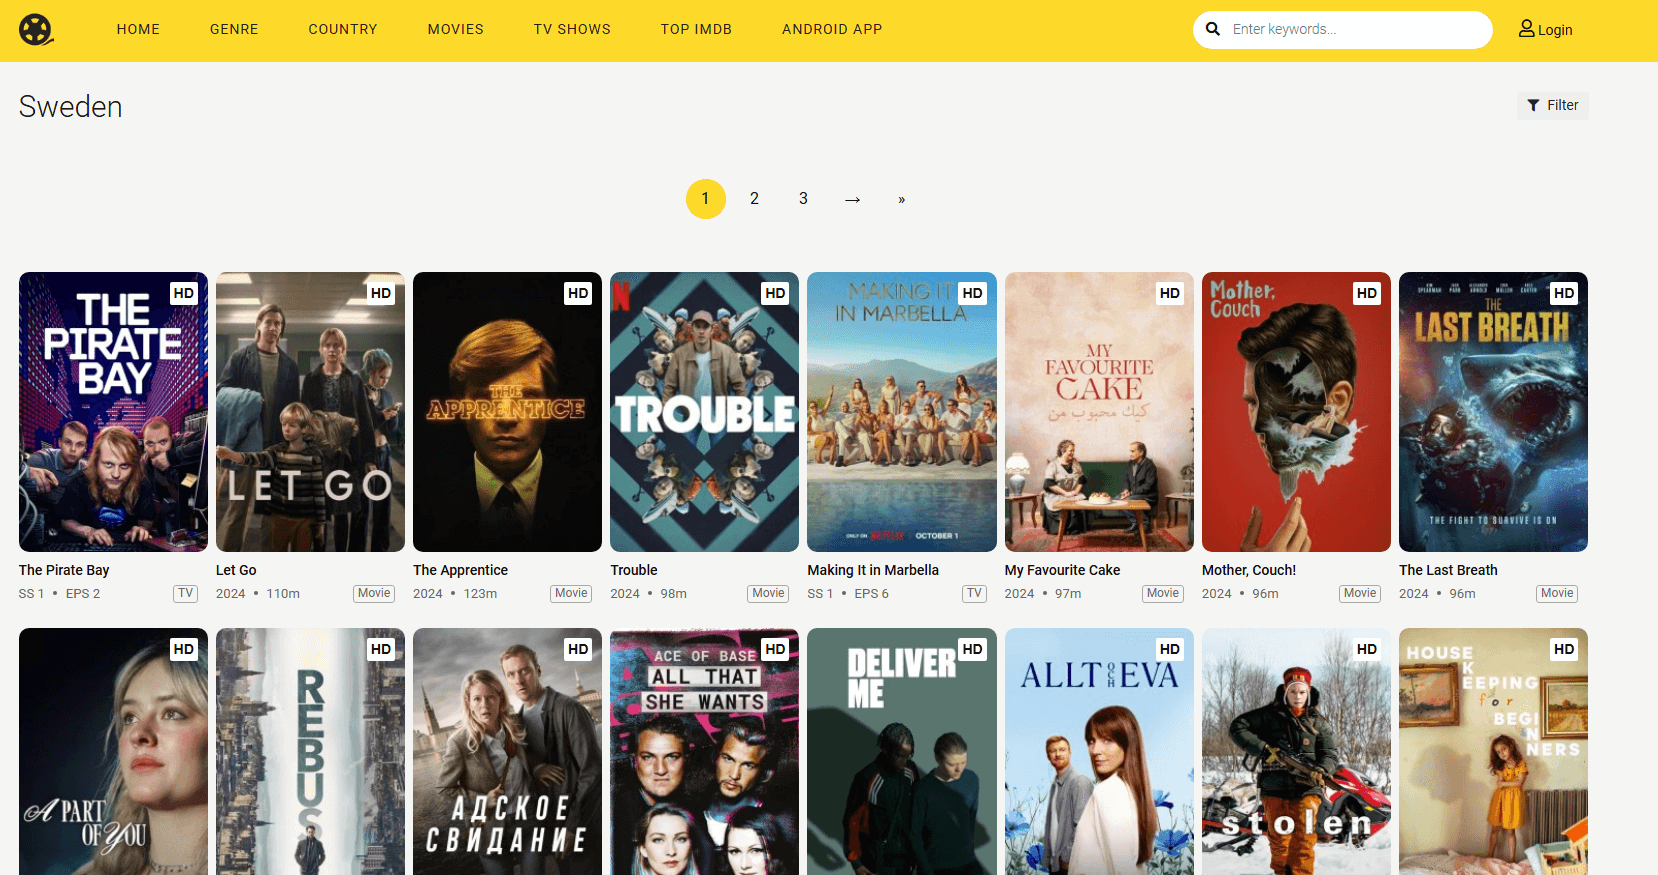Open the Trouble movie title link
This screenshot has width=1658, height=875.
pyautogui.click(x=634, y=570)
